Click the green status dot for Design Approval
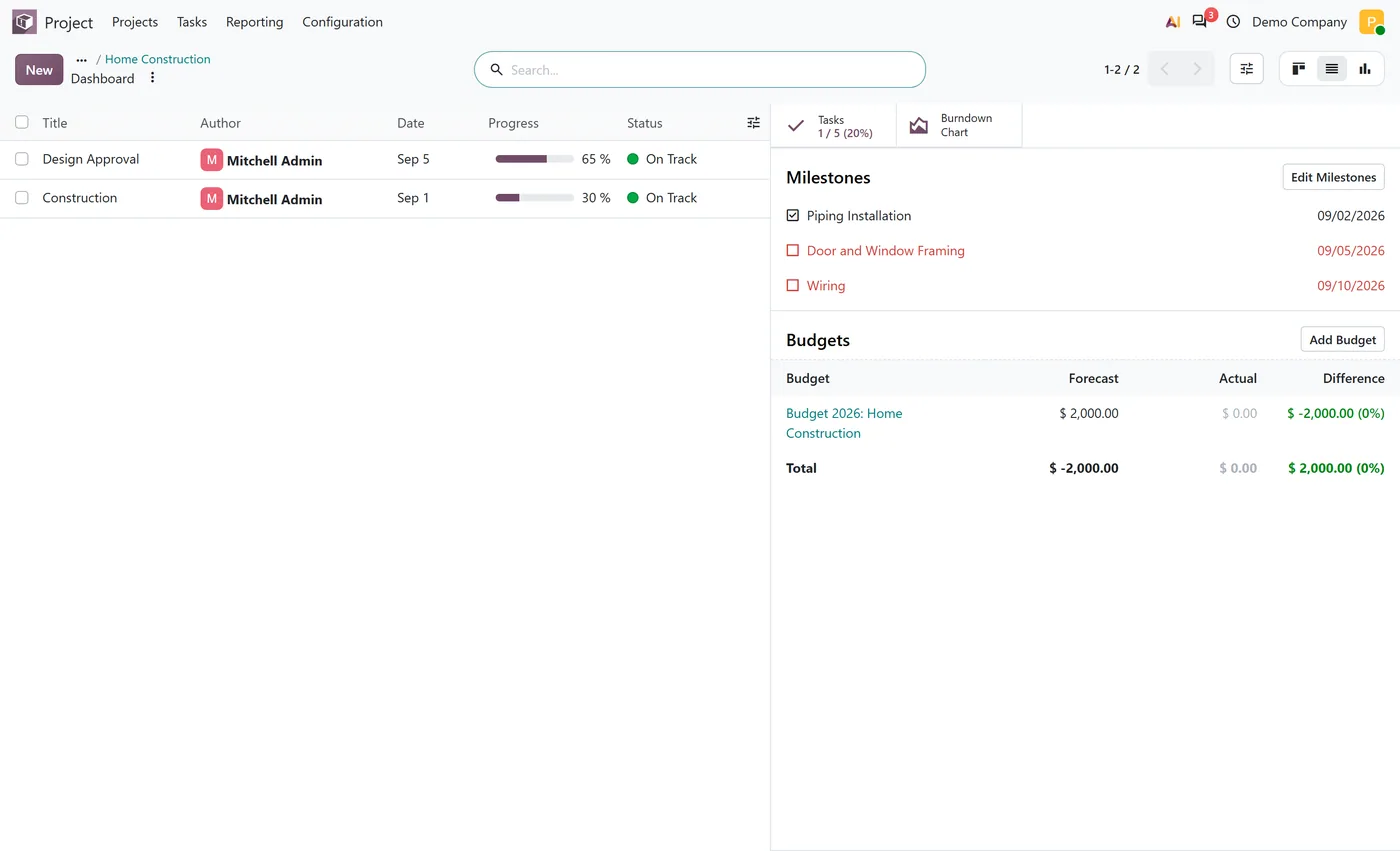 pyautogui.click(x=632, y=159)
